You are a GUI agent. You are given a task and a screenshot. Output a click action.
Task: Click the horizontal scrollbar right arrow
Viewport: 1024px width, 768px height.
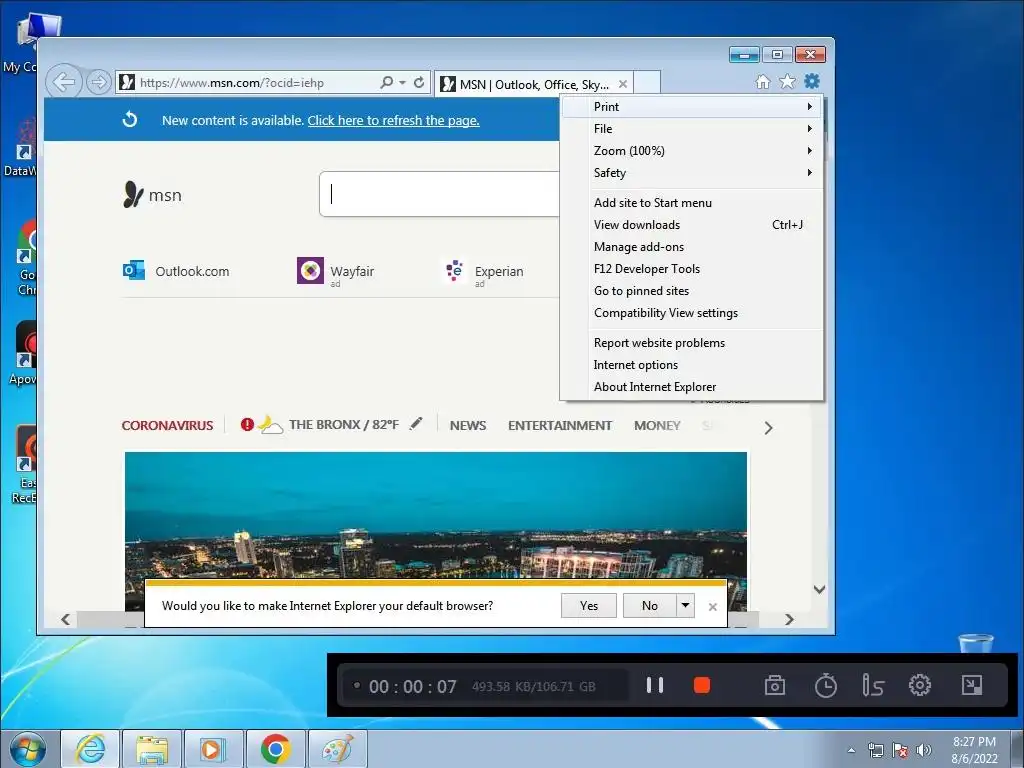click(x=789, y=619)
